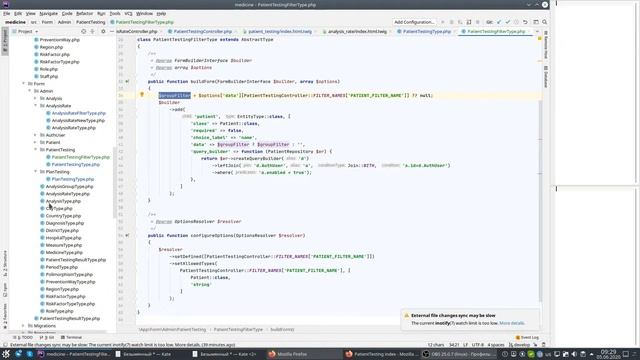Click the develop git branch widget
Image resolution: width=640 pixels, height=360 pixels.
519,345
